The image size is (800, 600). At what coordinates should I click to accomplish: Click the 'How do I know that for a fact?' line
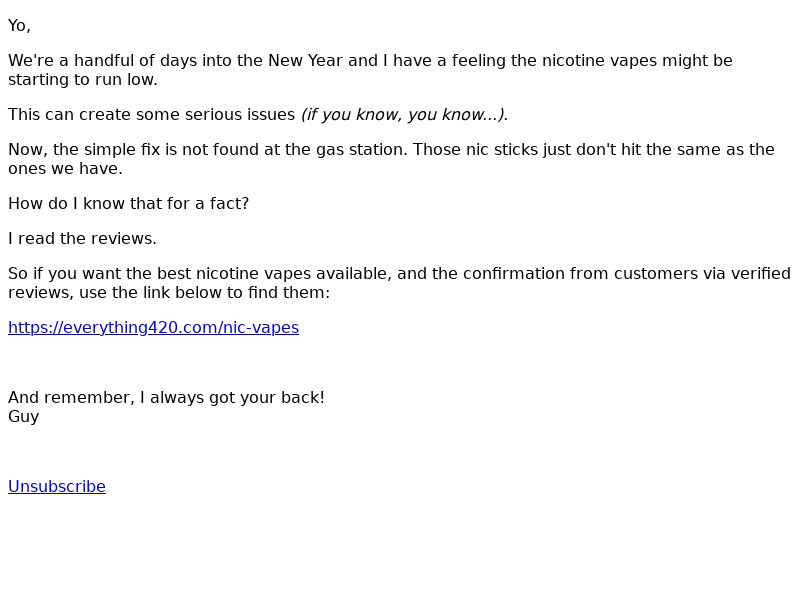pyautogui.click(x=129, y=204)
